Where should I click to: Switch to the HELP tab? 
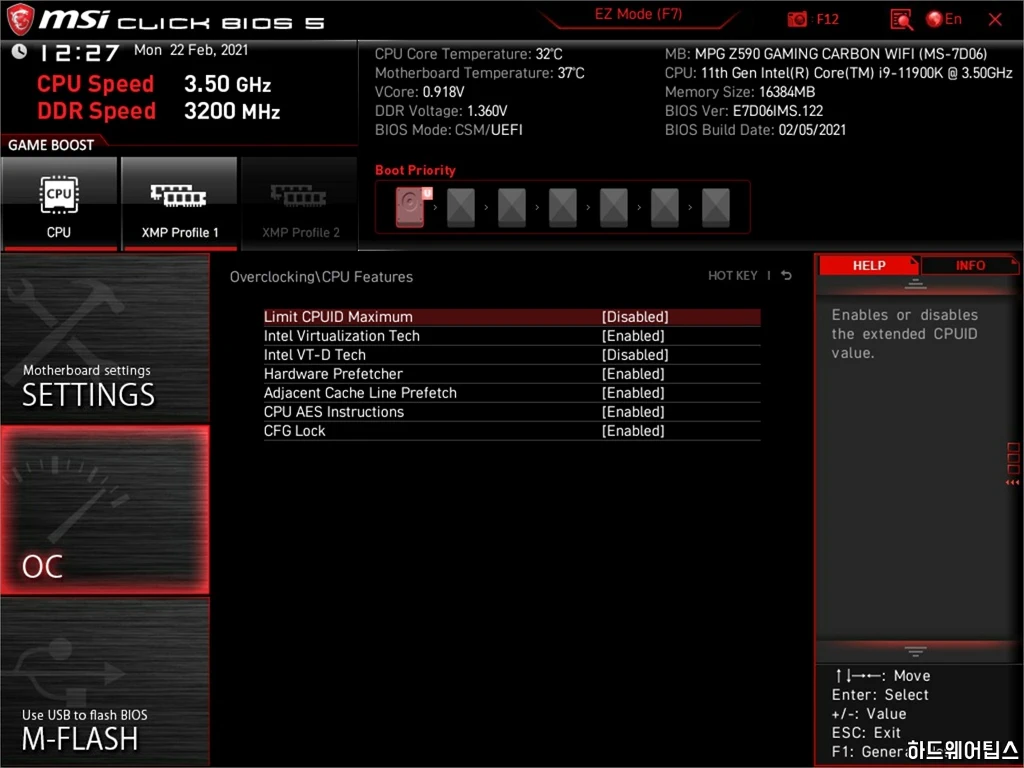point(869,265)
